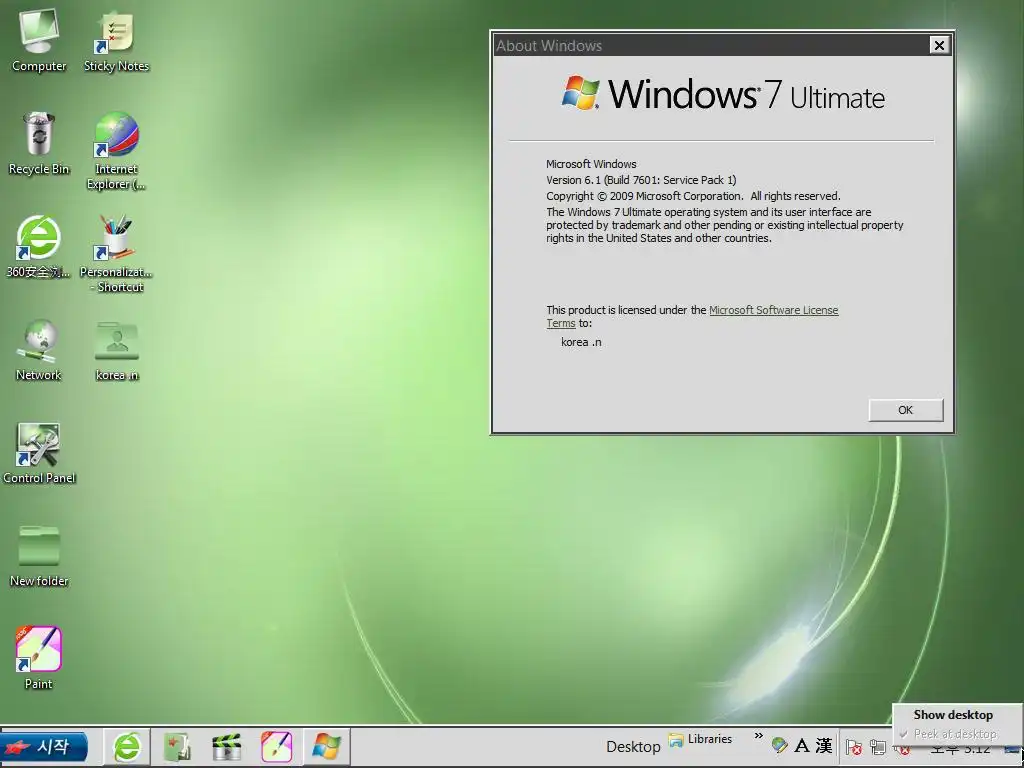Open the clapperboard video app in taskbar
The image size is (1024, 768).
tap(227, 746)
